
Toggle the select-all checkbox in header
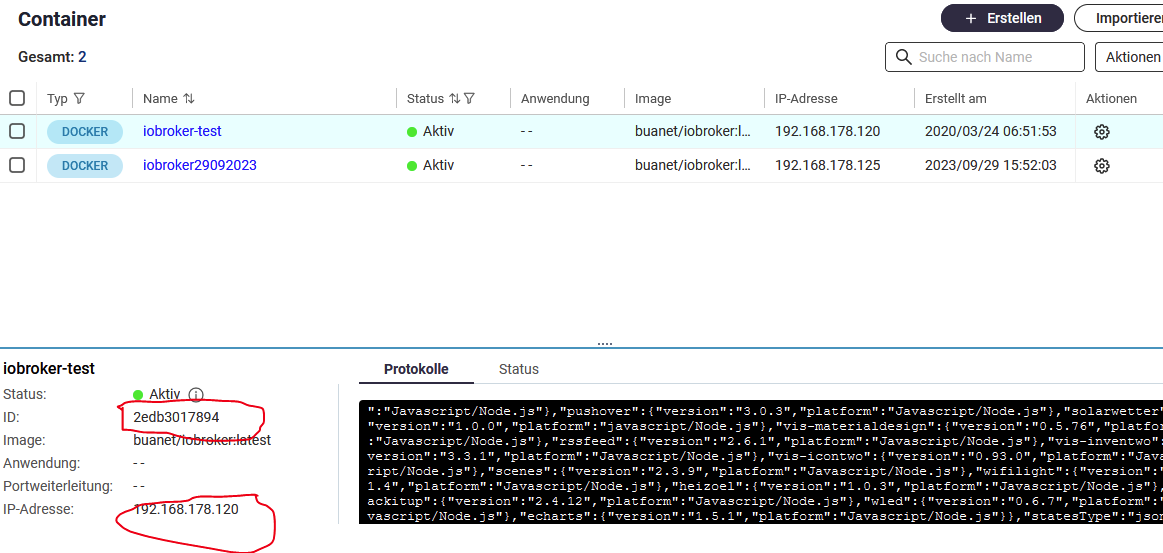pyautogui.click(x=17, y=98)
